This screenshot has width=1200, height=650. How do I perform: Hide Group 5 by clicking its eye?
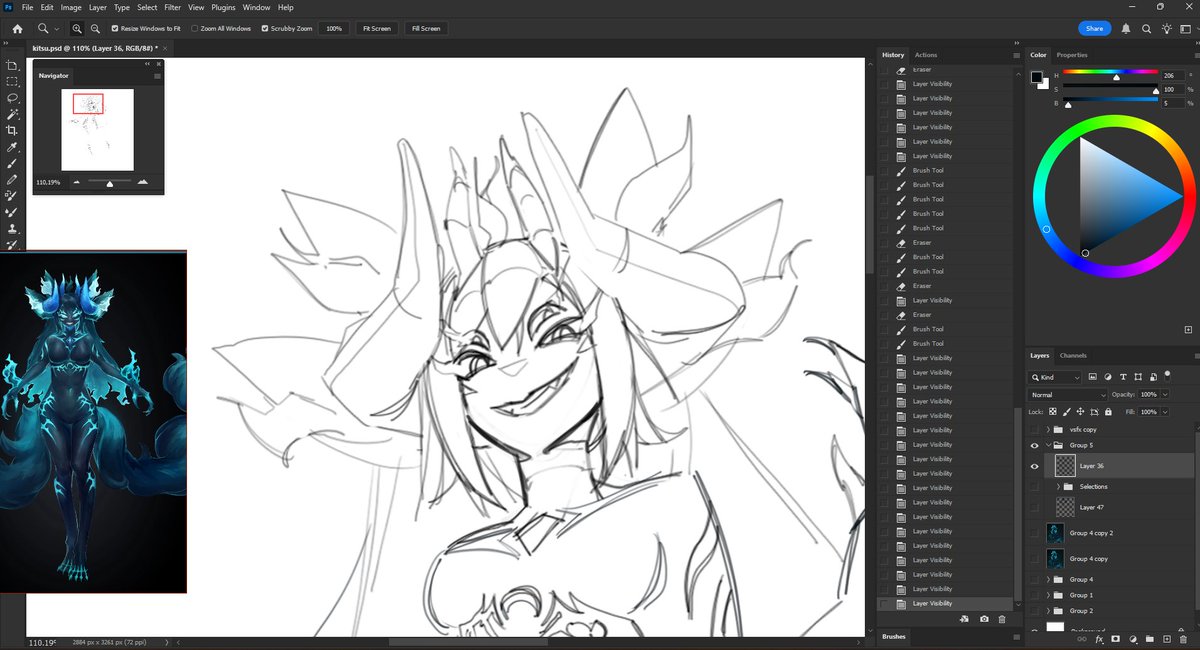[1035, 445]
